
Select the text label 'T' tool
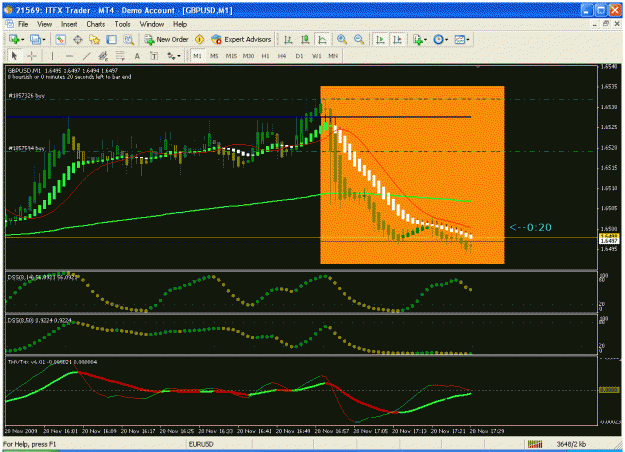(154, 56)
